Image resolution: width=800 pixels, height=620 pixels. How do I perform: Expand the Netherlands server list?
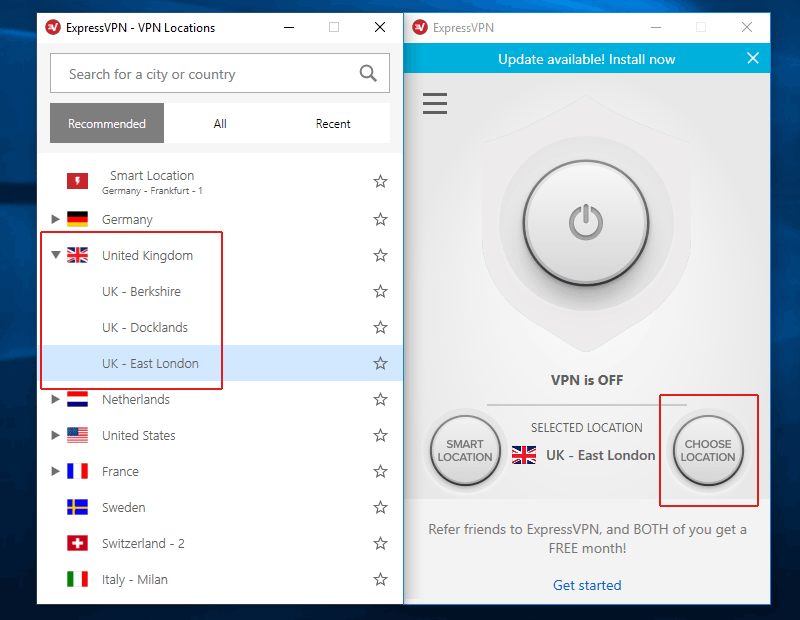(x=56, y=399)
